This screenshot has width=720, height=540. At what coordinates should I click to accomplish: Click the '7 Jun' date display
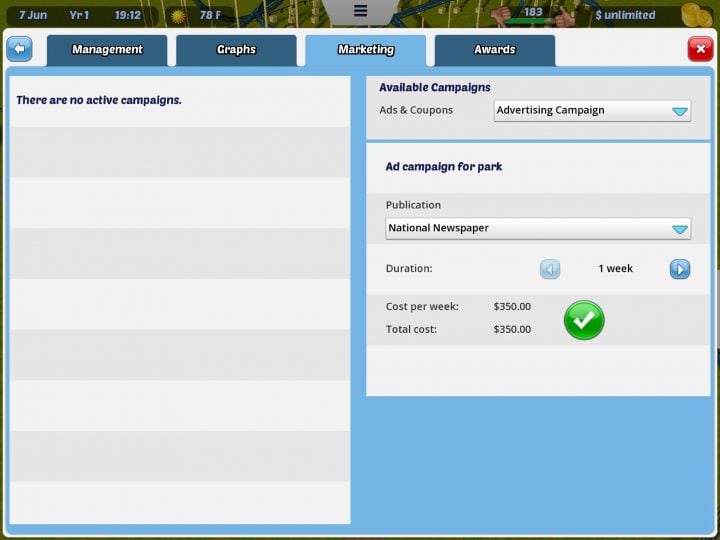click(x=33, y=15)
